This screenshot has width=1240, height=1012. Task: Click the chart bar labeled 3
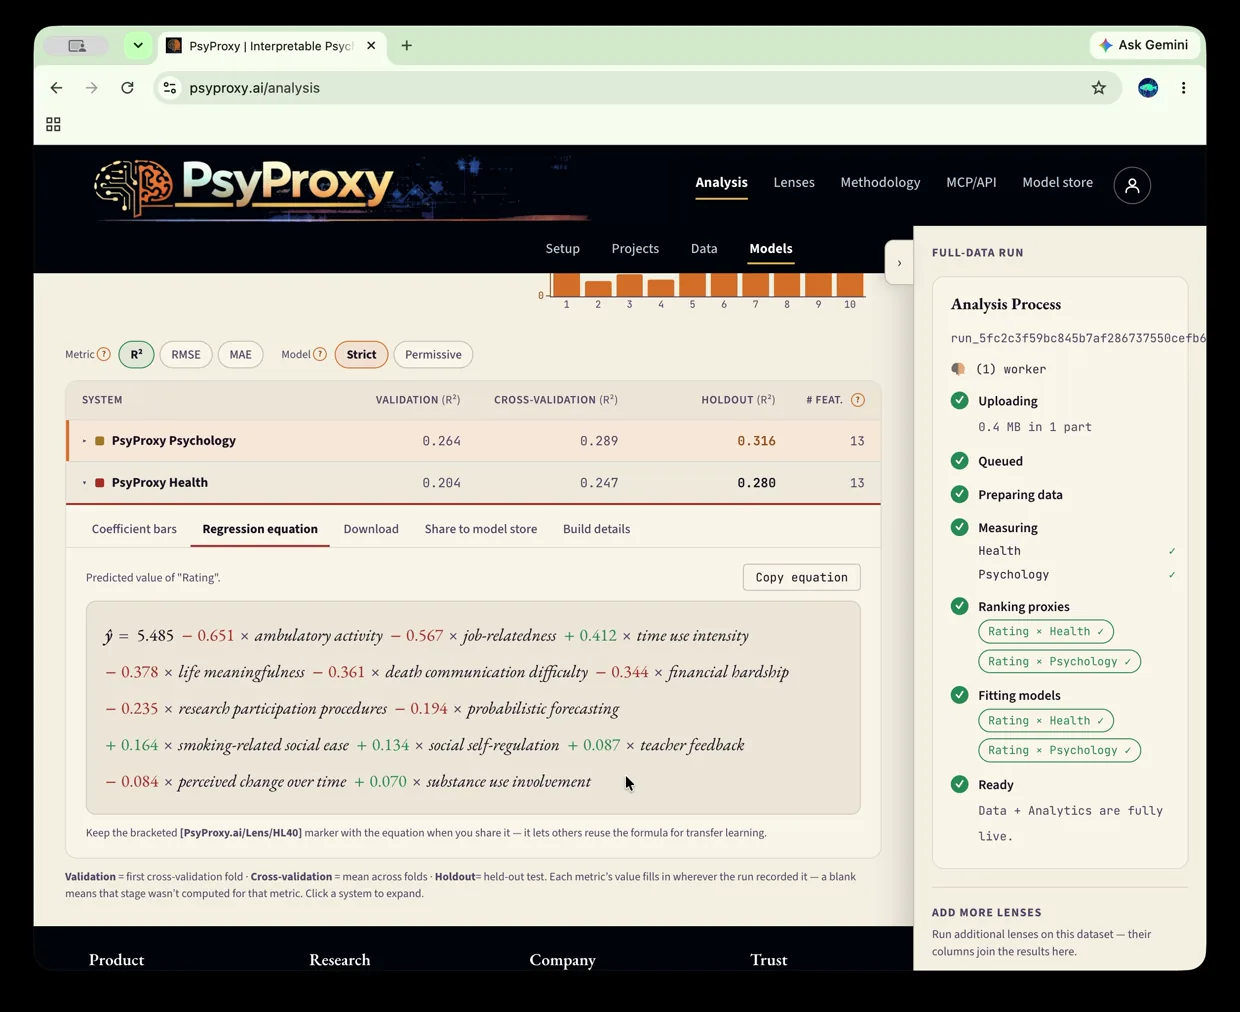pyautogui.click(x=629, y=284)
